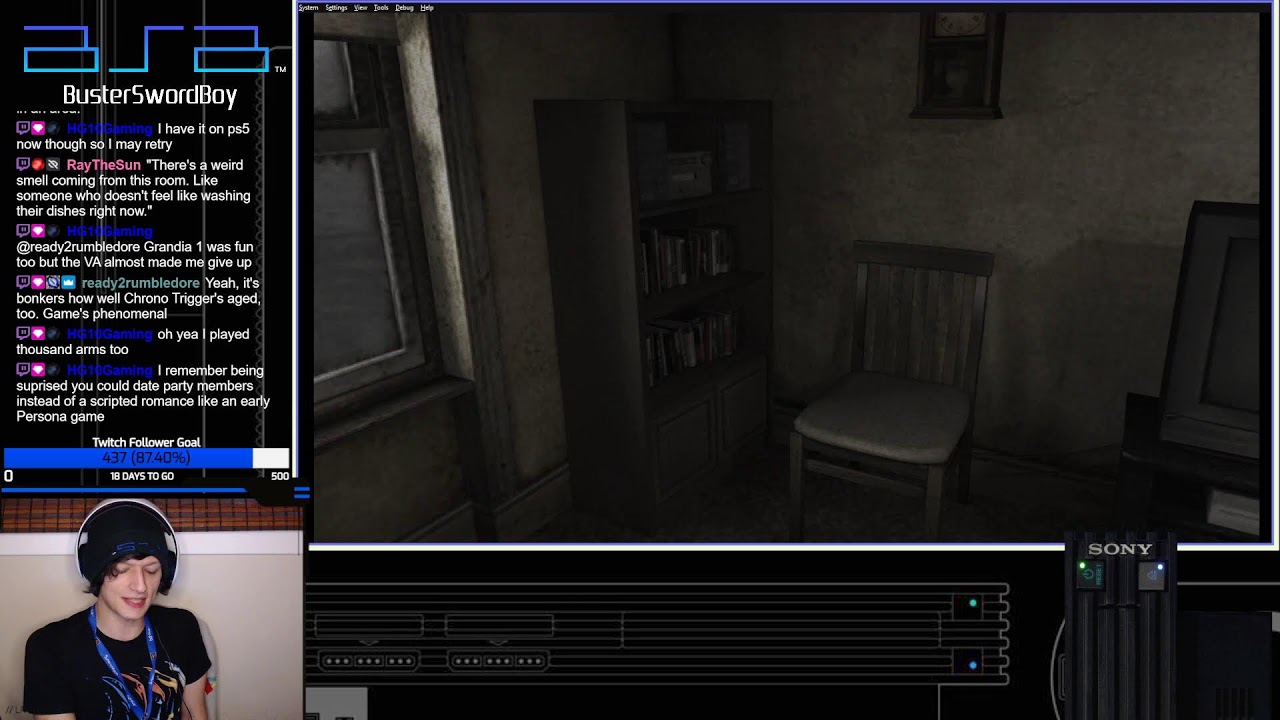
Task: Click the PS2 logo overlay
Action: [x=147, y=50]
